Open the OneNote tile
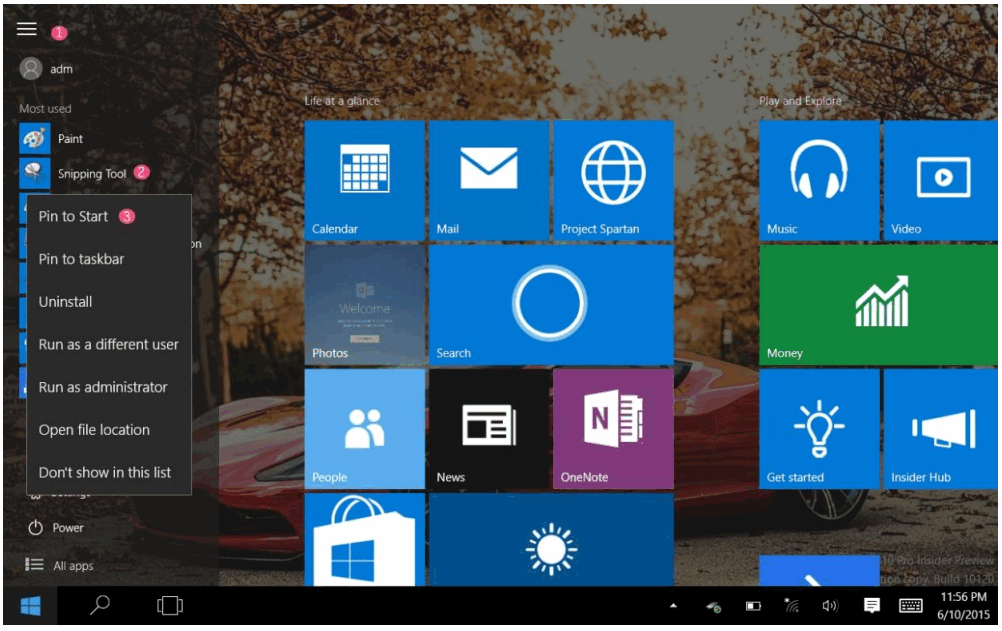 click(613, 428)
